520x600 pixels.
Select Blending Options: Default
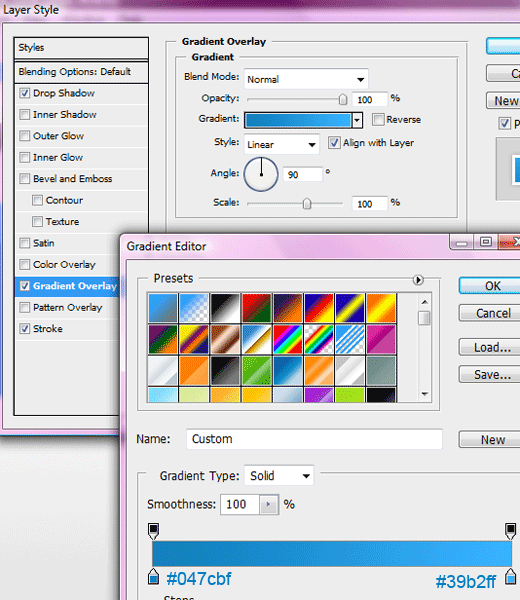(x=81, y=72)
